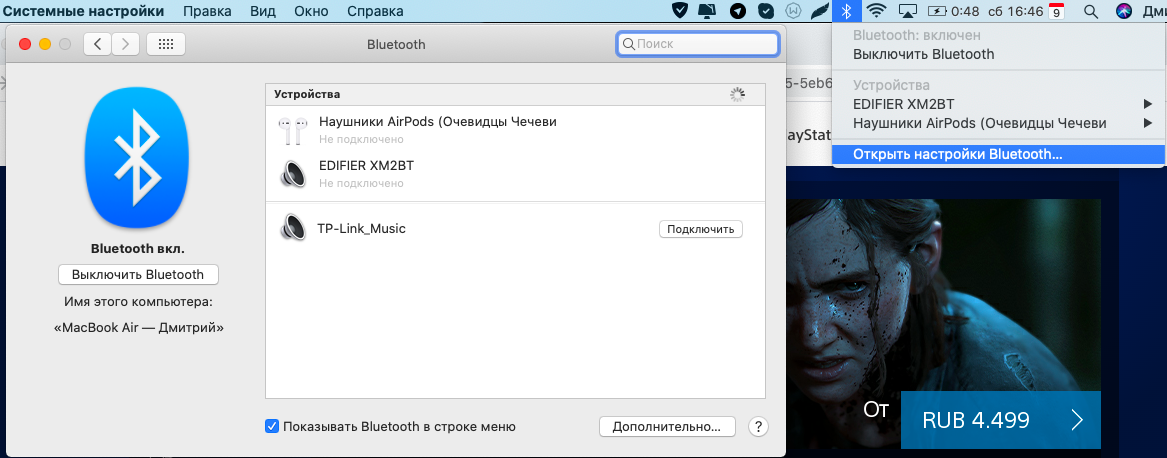Click the checkmark badge menu bar icon
Viewport: 1167px width, 458px height.
[765, 10]
